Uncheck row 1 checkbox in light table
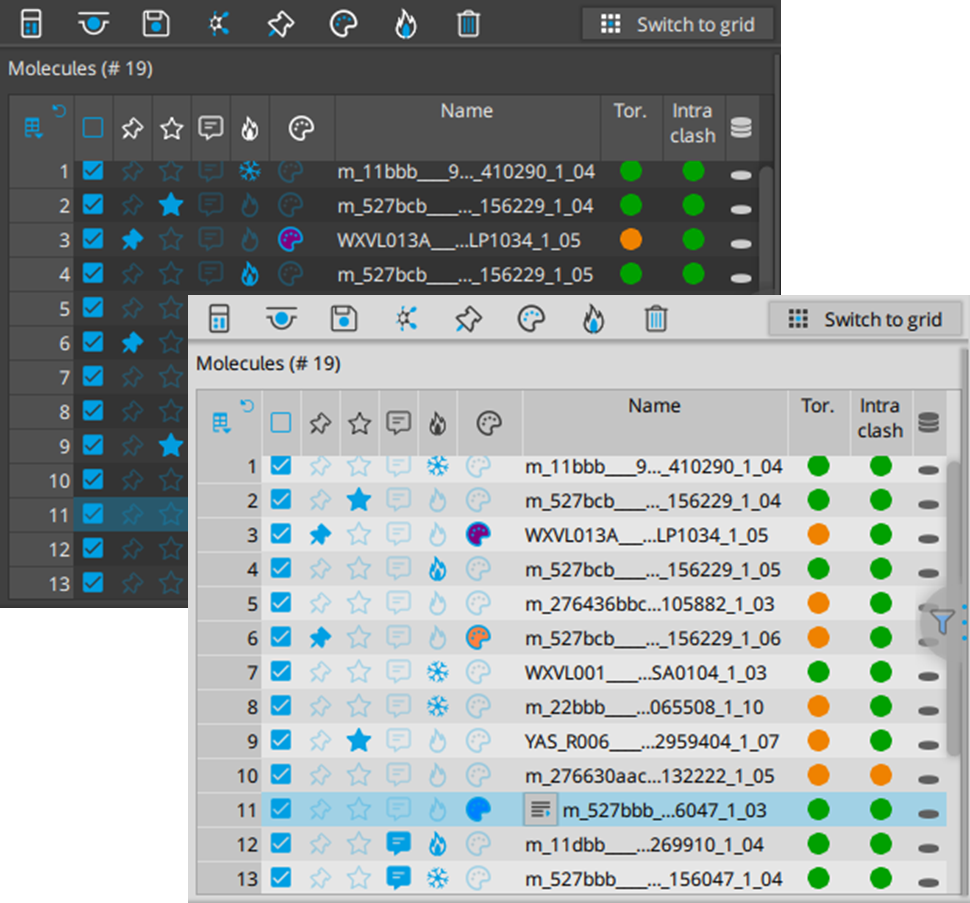 coord(281,465)
